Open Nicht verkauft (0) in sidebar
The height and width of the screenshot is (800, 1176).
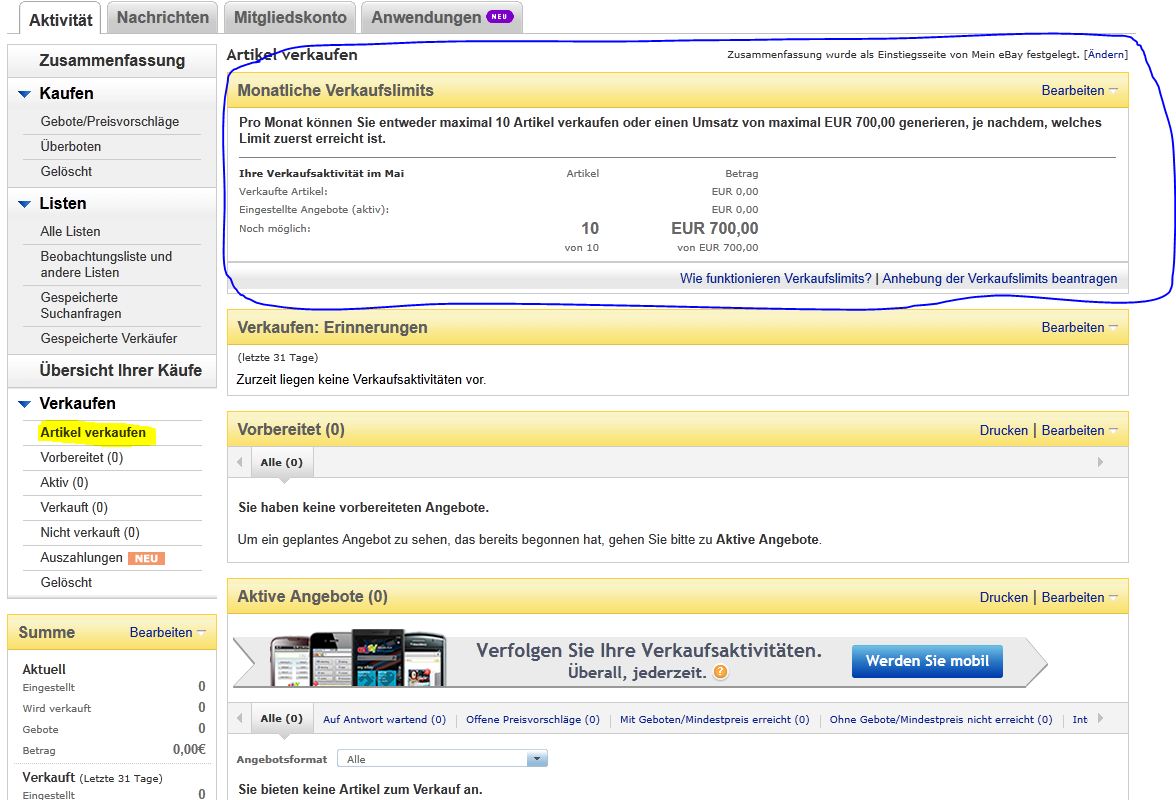pos(89,532)
